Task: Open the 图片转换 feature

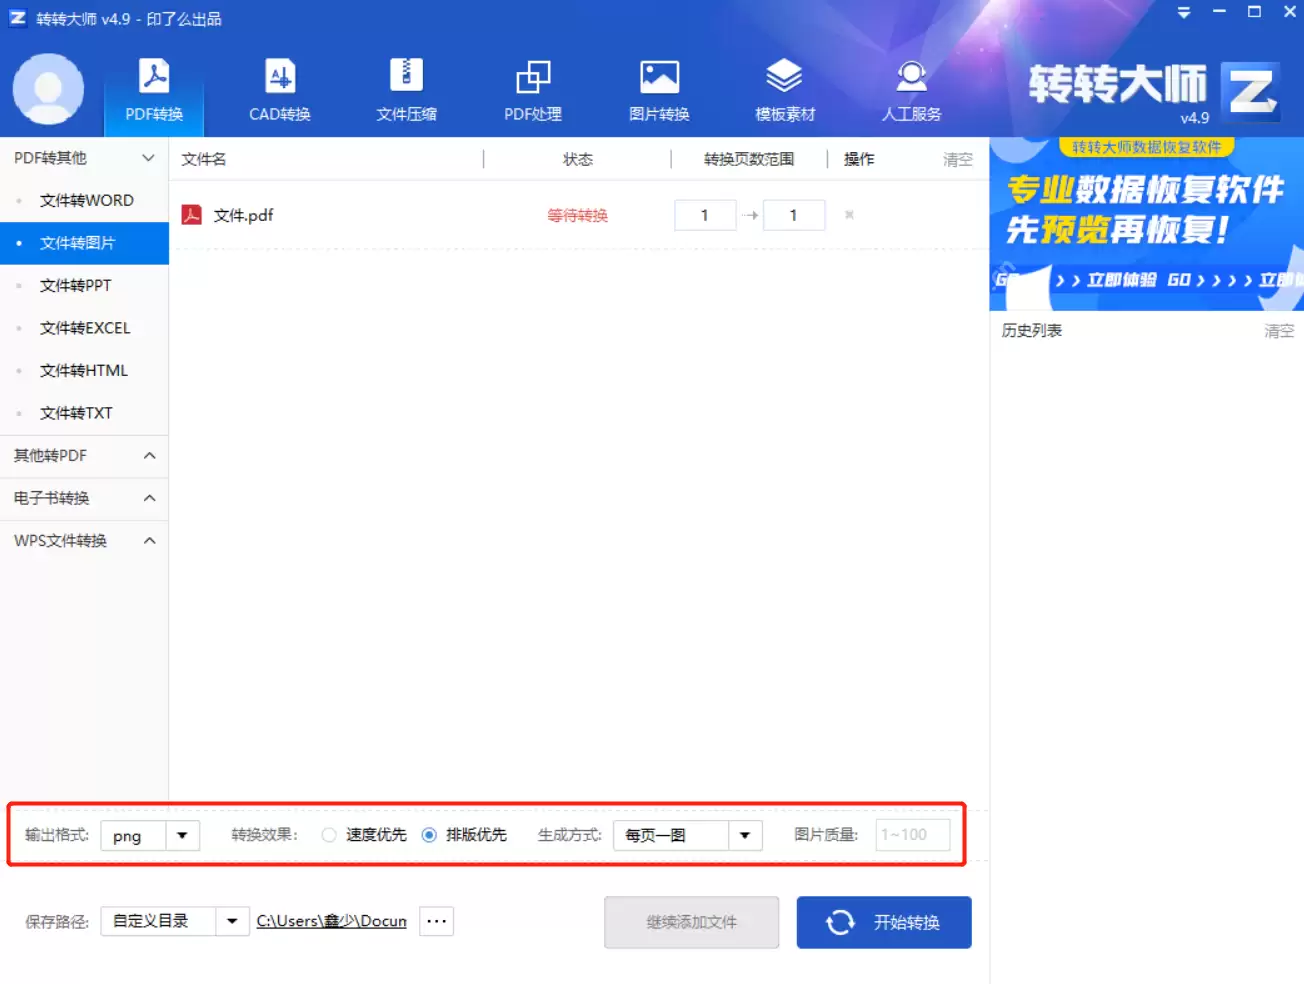Action: point(657,90)
